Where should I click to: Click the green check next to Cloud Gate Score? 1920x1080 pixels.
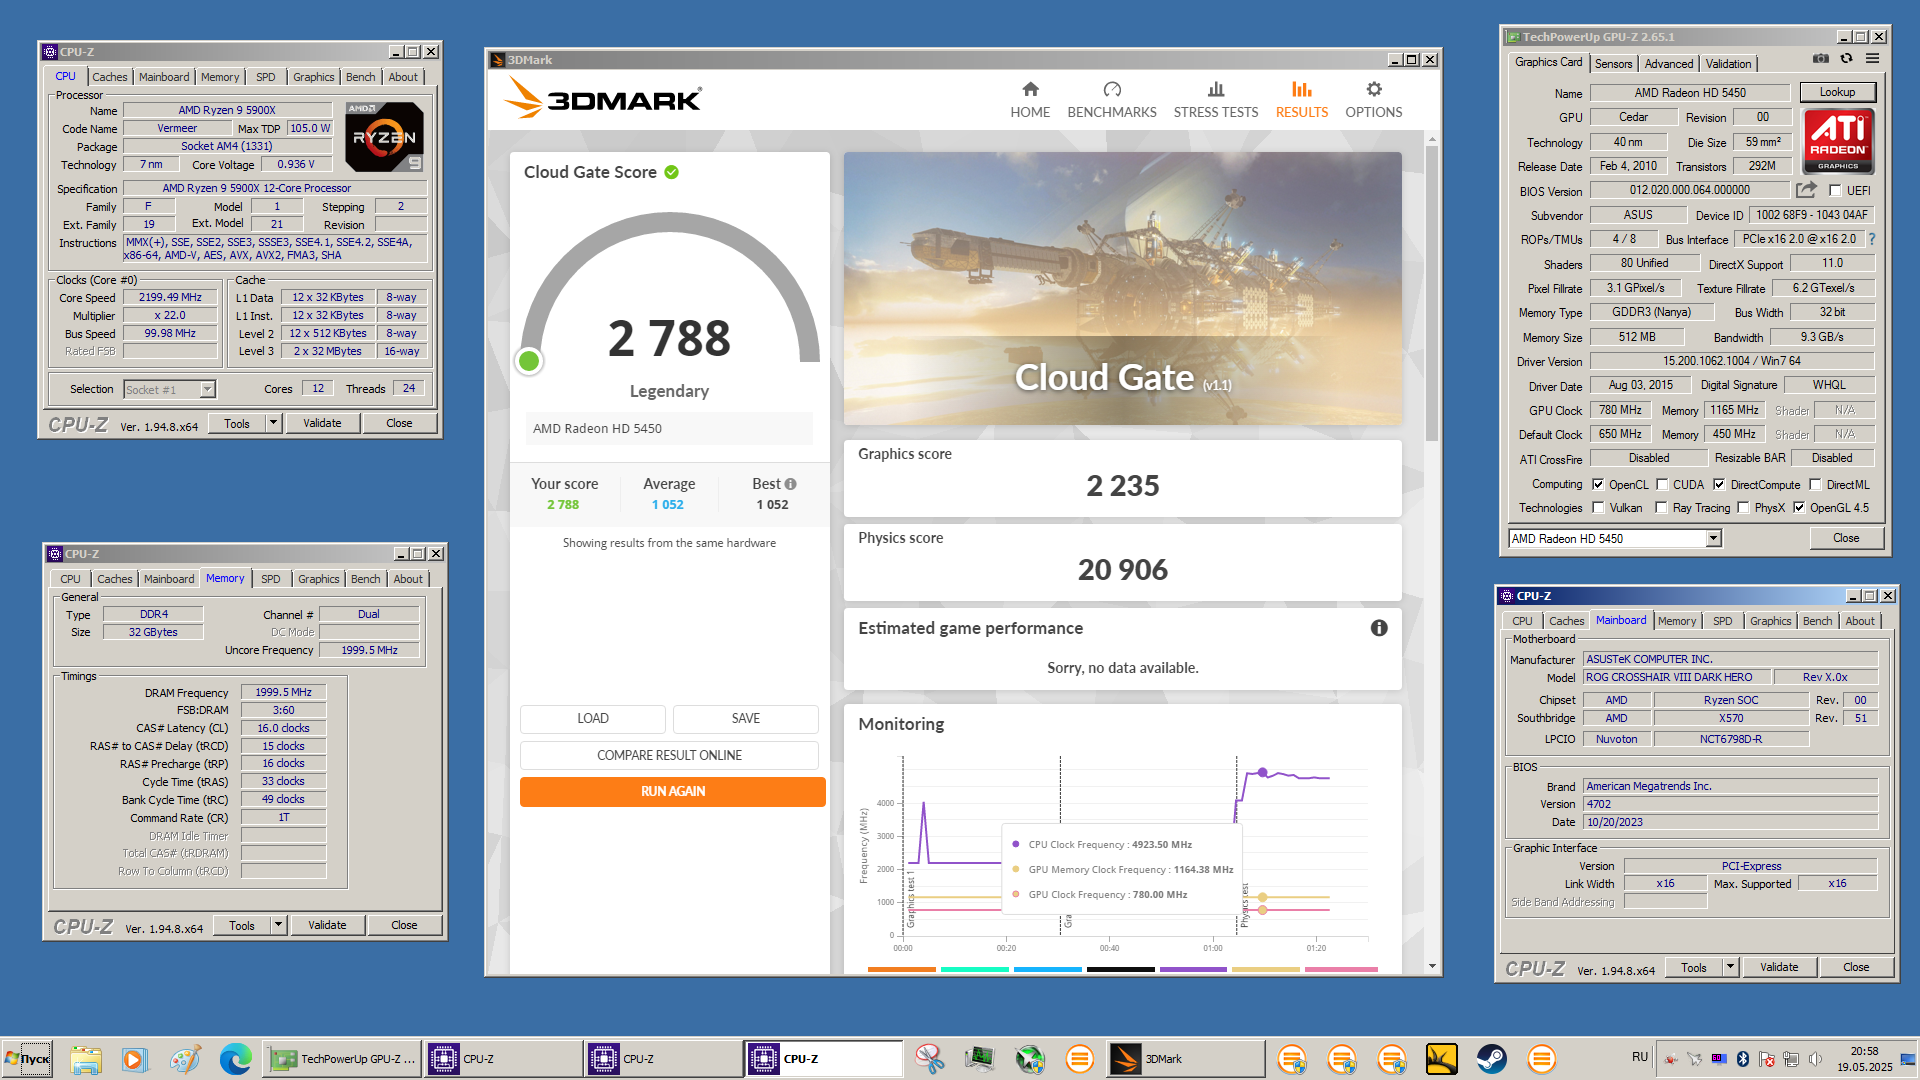(672, 172)
